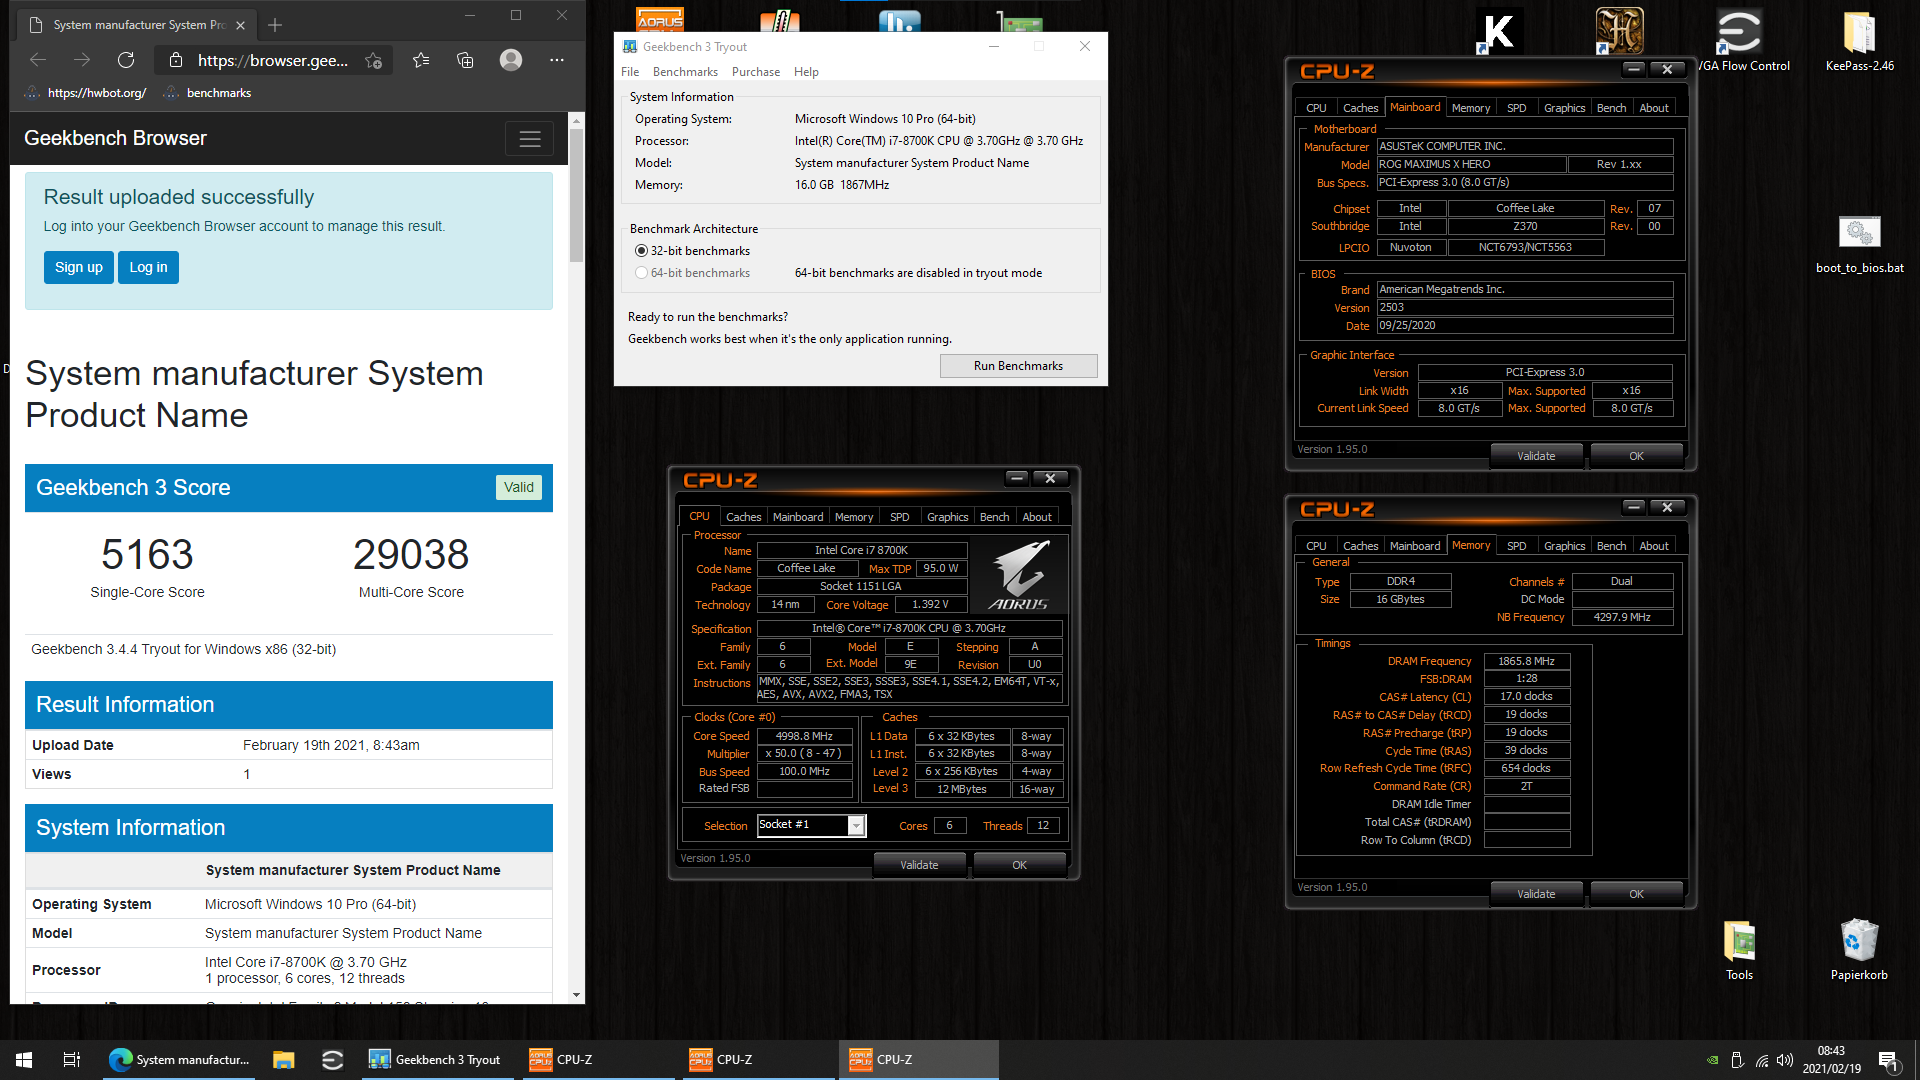Open the Tools desktop folder
This screenshot has width=1920, height=1080.
point(1739,950)
